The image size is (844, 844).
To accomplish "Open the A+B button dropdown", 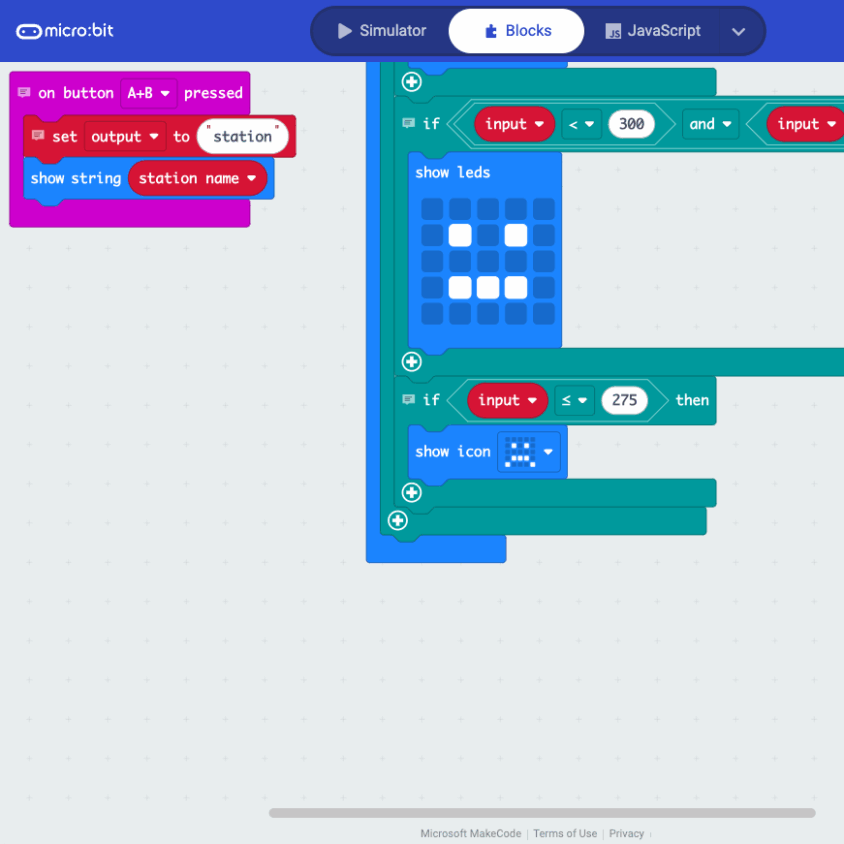I will click(x=148, y=93).
